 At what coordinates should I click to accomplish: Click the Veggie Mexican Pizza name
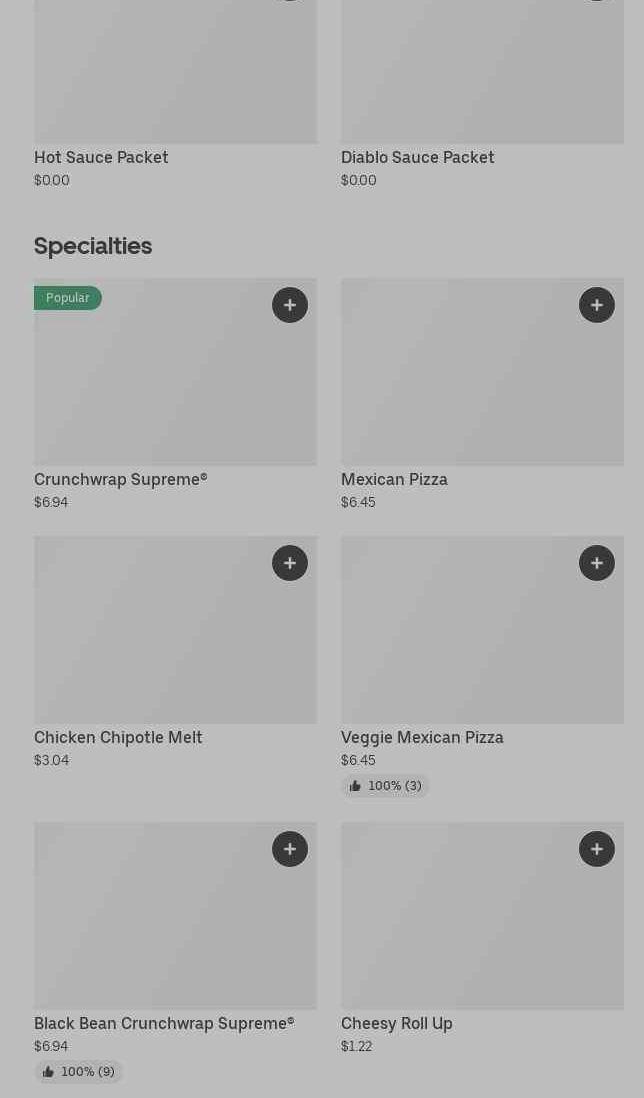point(422,737)
